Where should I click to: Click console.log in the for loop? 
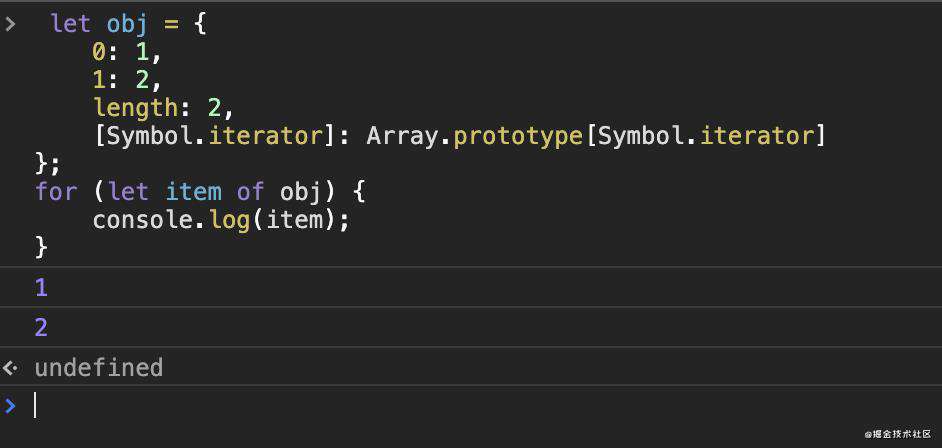point(171,220)
